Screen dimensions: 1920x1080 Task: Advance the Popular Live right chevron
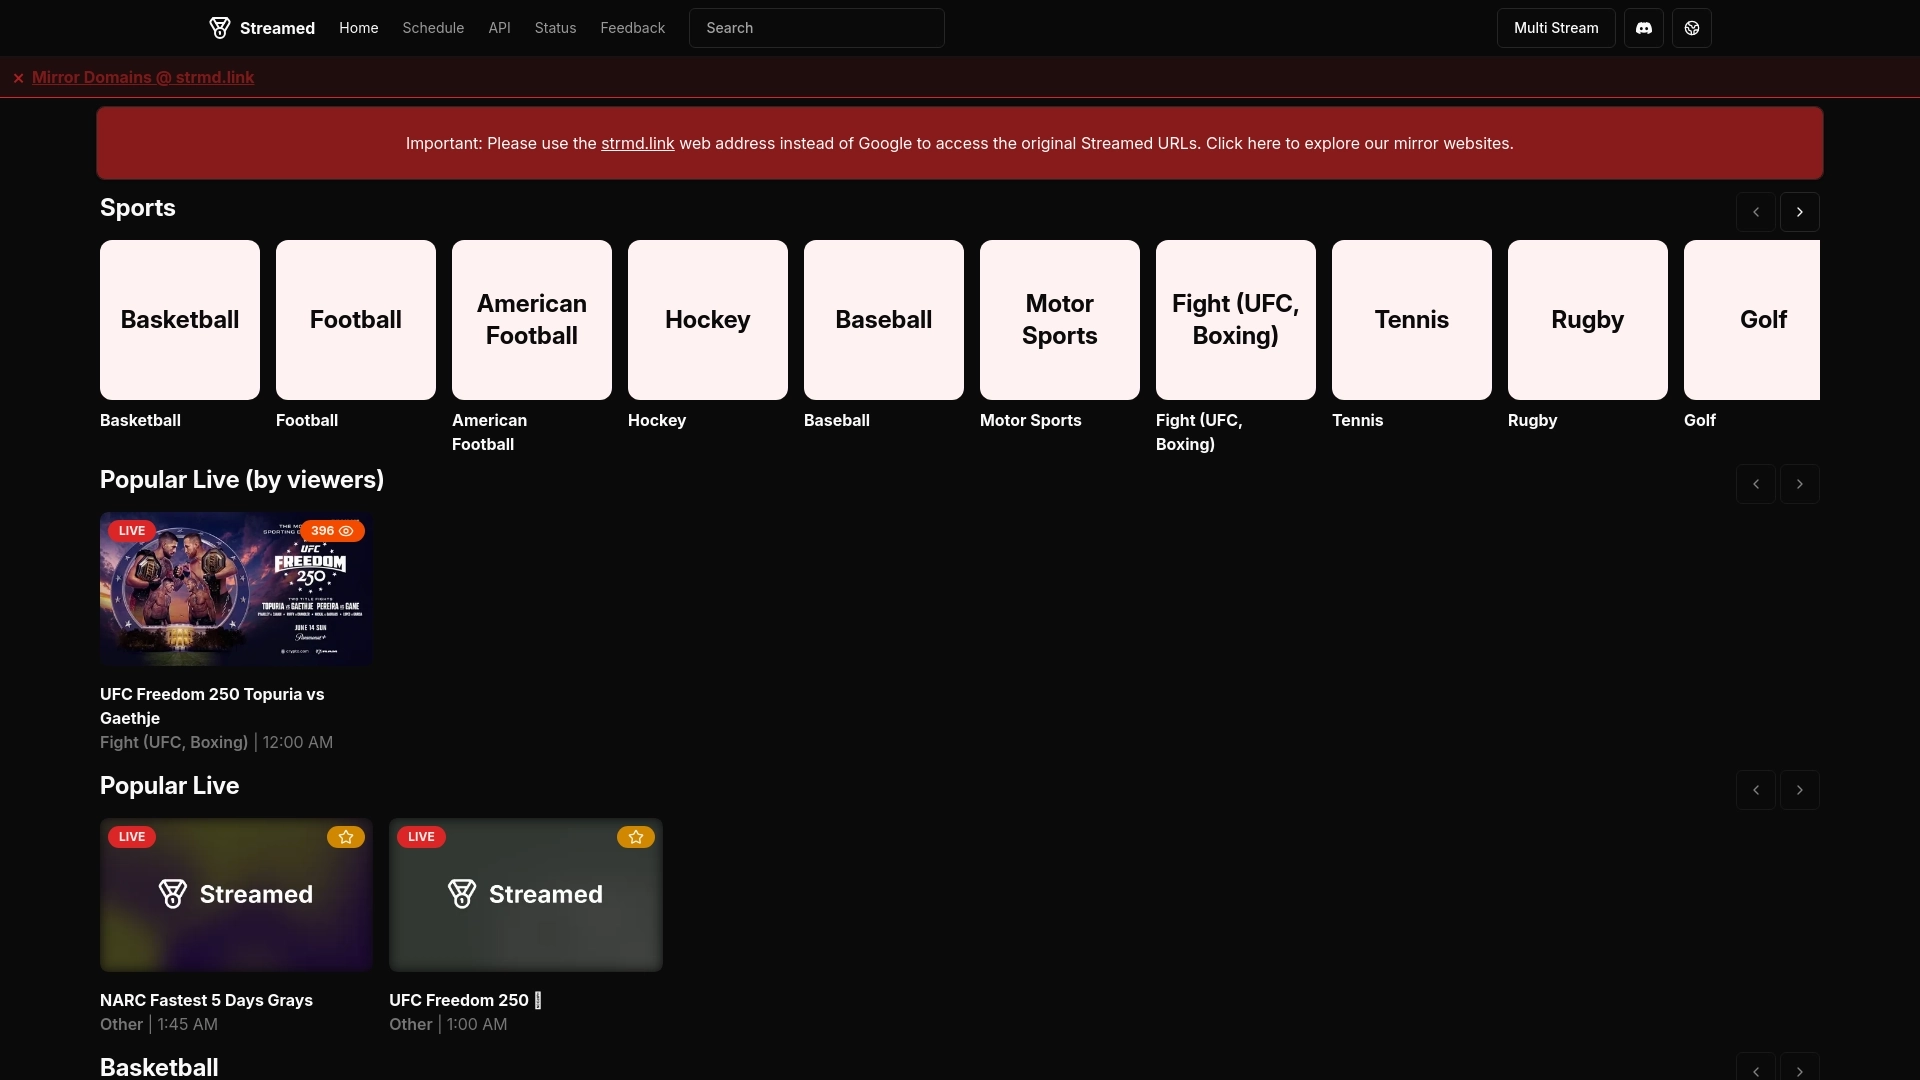1800,790
